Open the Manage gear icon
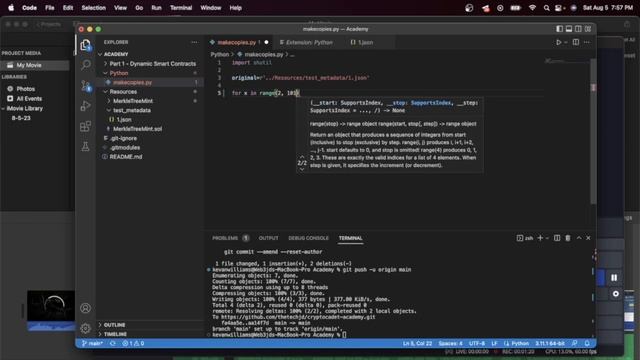640x360 pixels. (x=85, y=328)
